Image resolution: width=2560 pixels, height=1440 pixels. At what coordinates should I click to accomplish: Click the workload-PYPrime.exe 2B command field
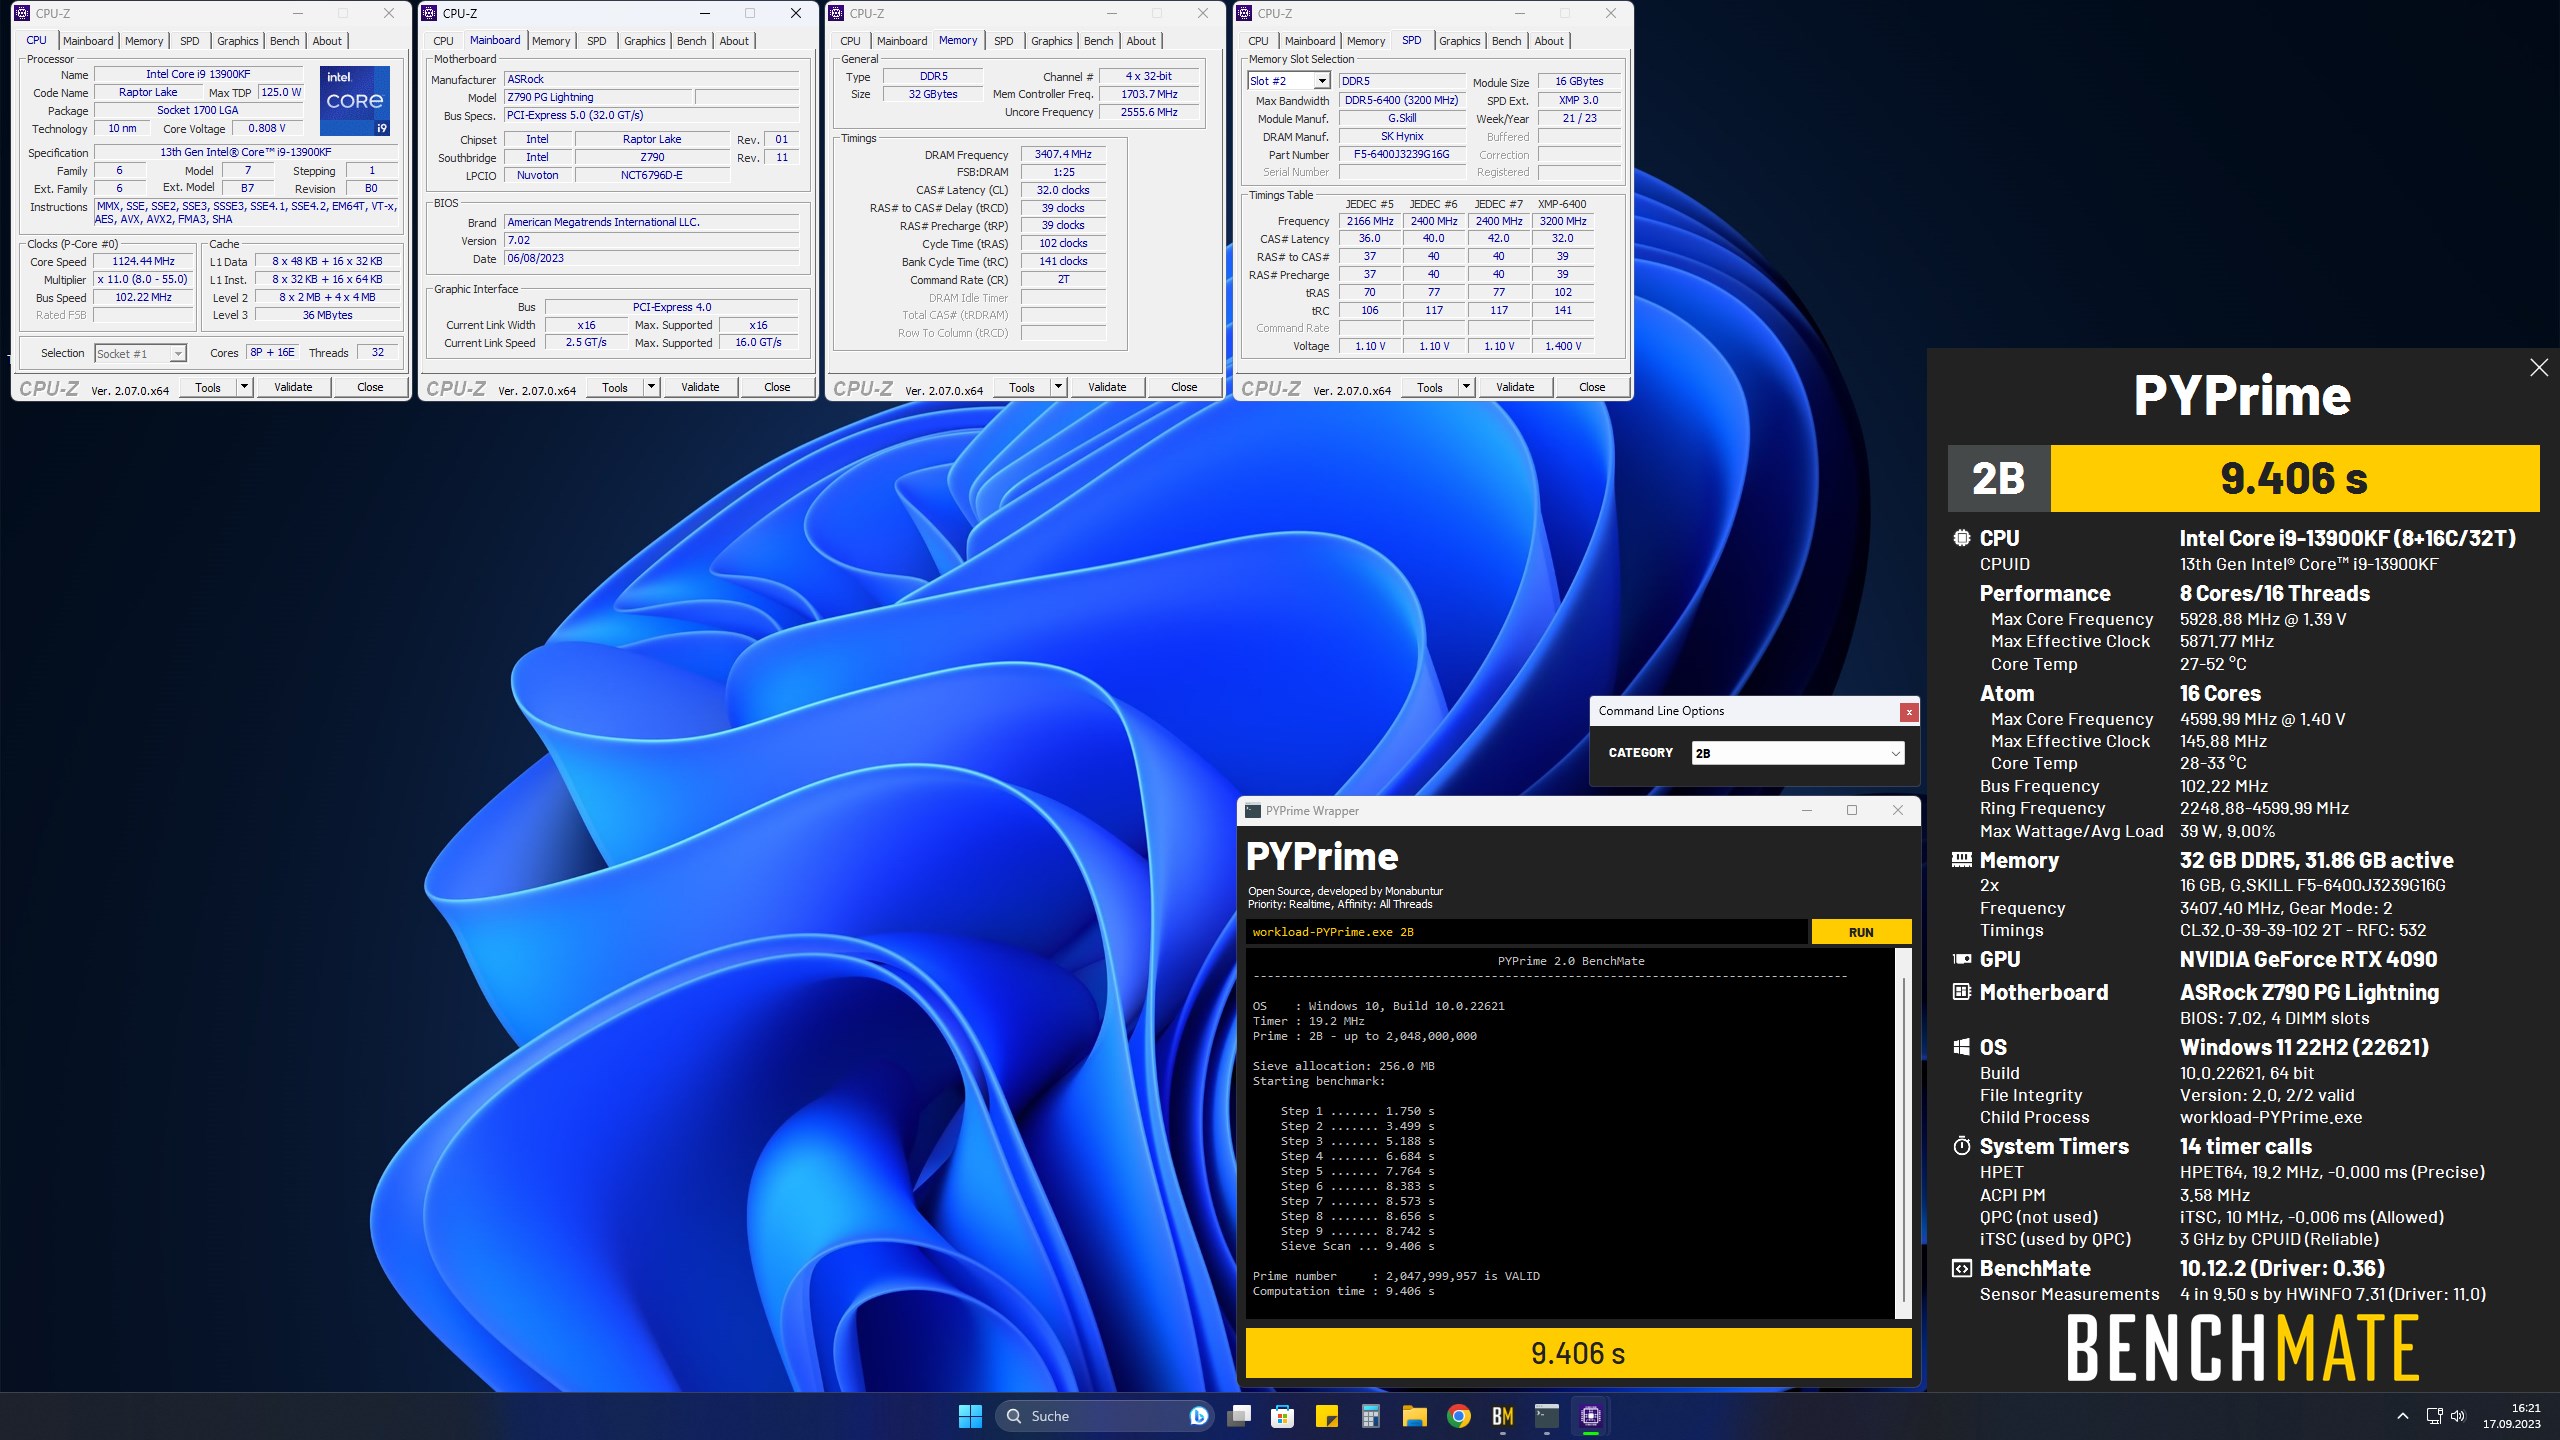tap(1527, 932)
